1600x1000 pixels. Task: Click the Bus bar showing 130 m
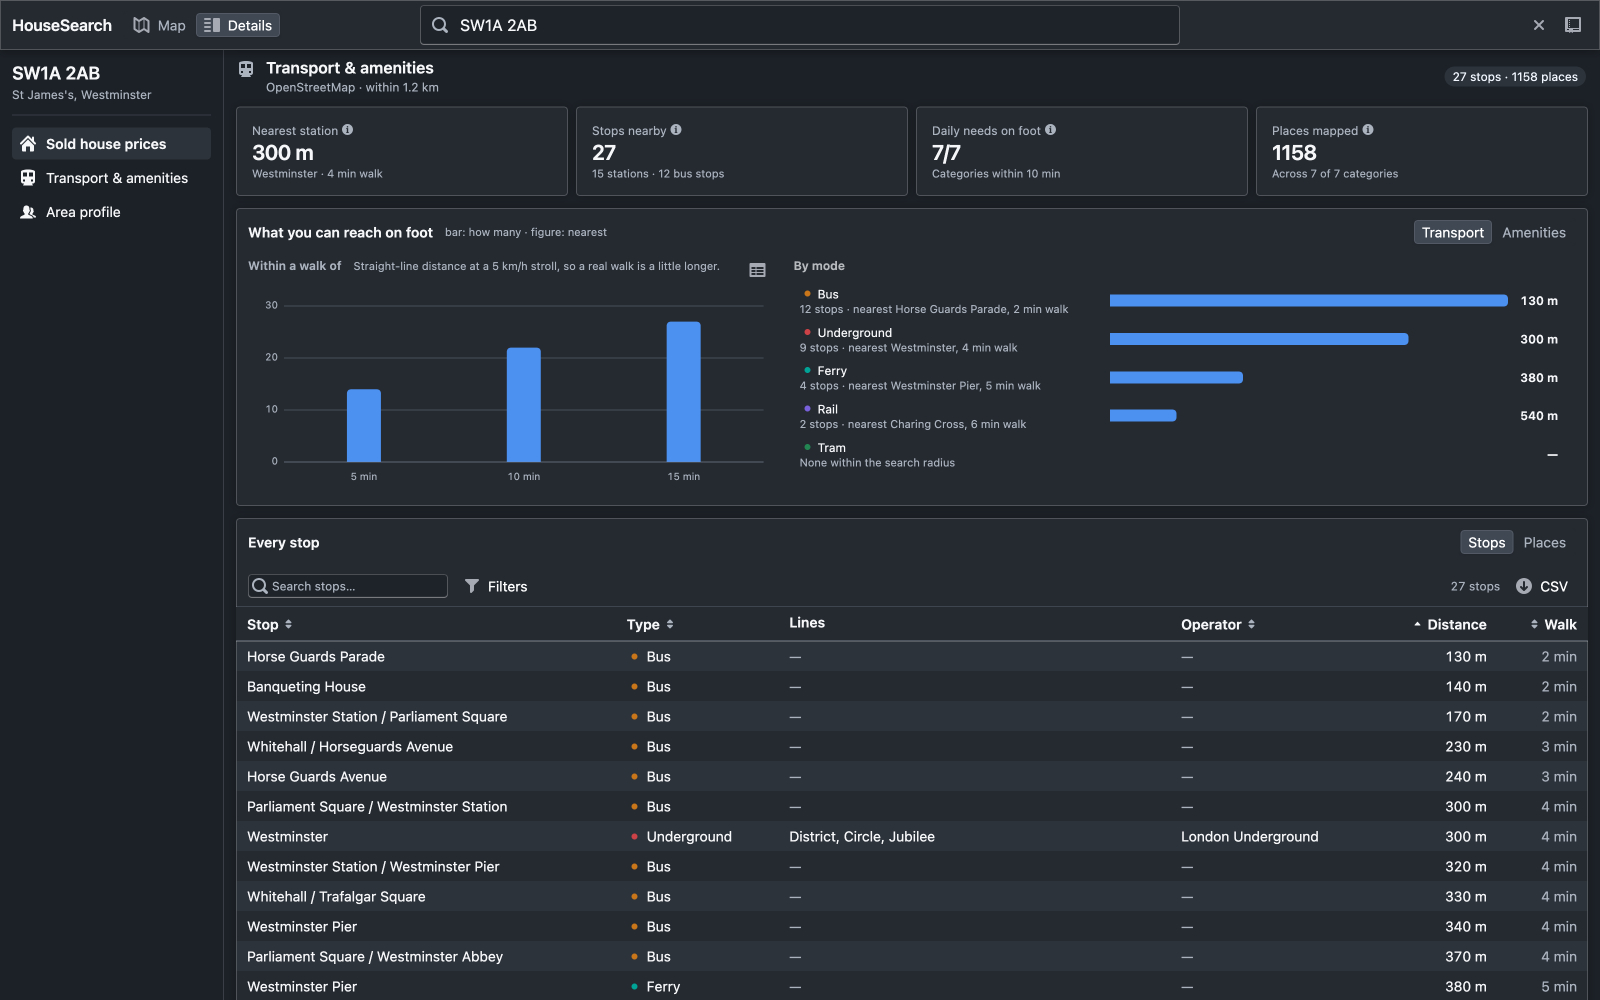pos(1308,300)
